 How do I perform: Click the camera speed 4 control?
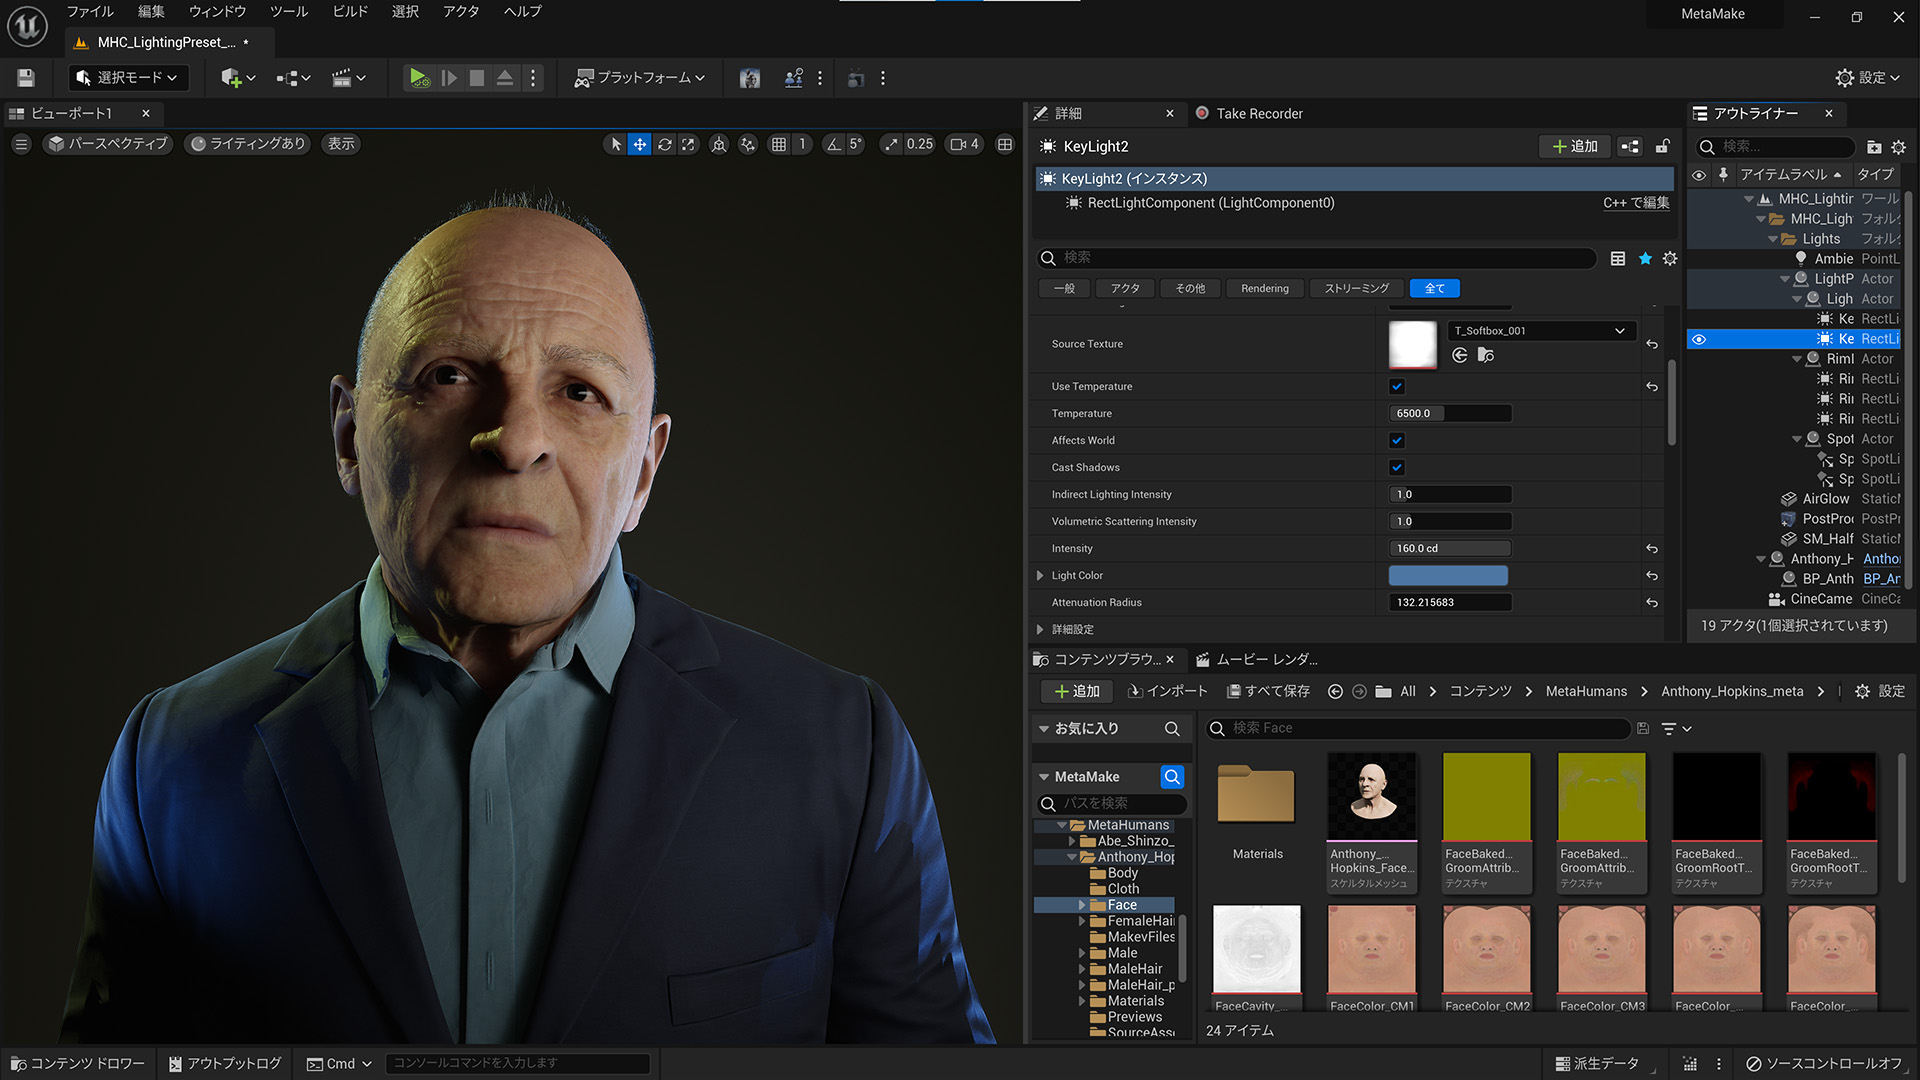(x=964, y=144)
